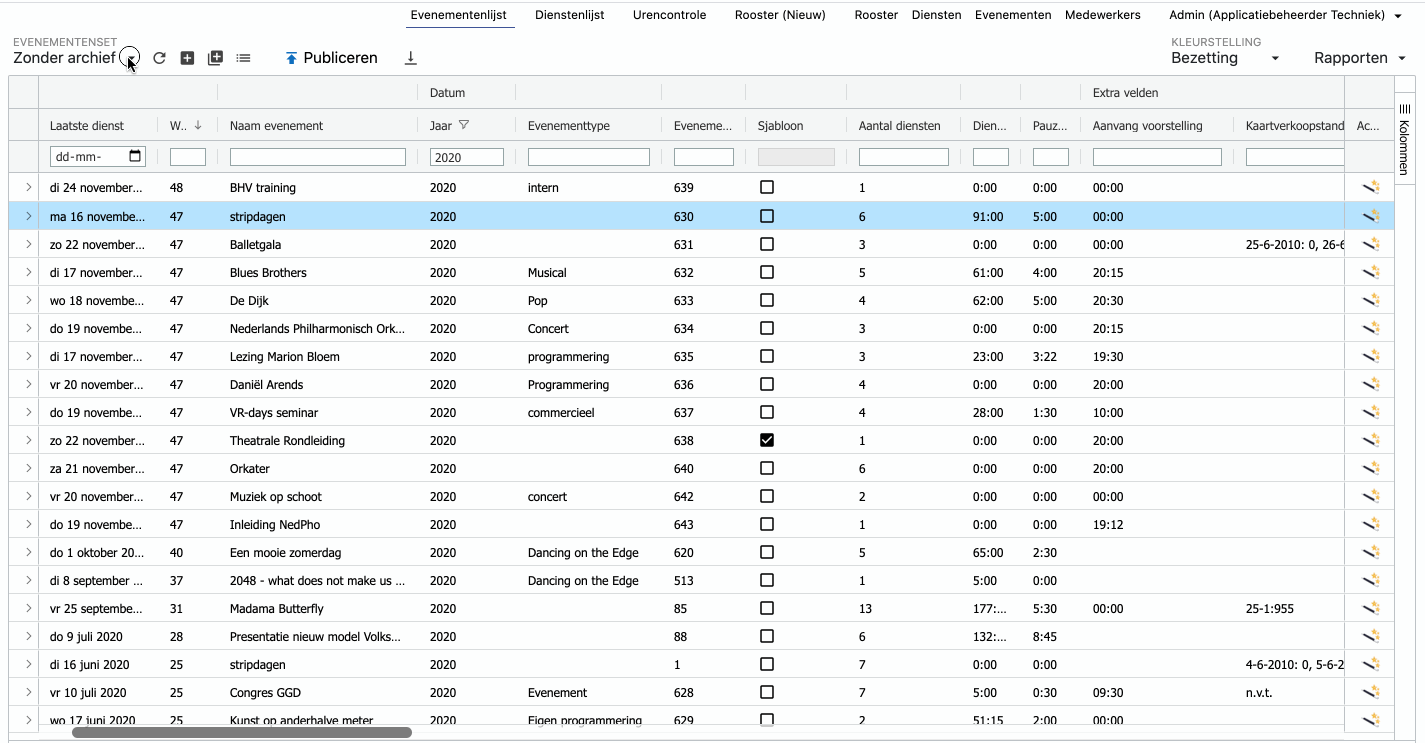Click the Naam evenement filter input

(x=318, y=157)
